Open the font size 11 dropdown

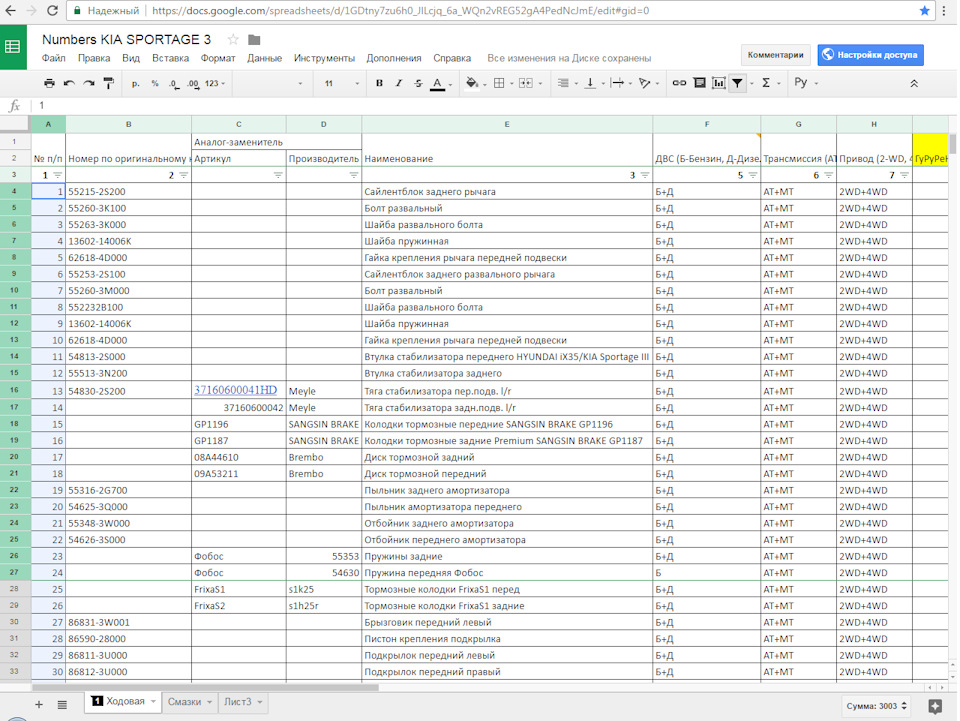(341, 83)
